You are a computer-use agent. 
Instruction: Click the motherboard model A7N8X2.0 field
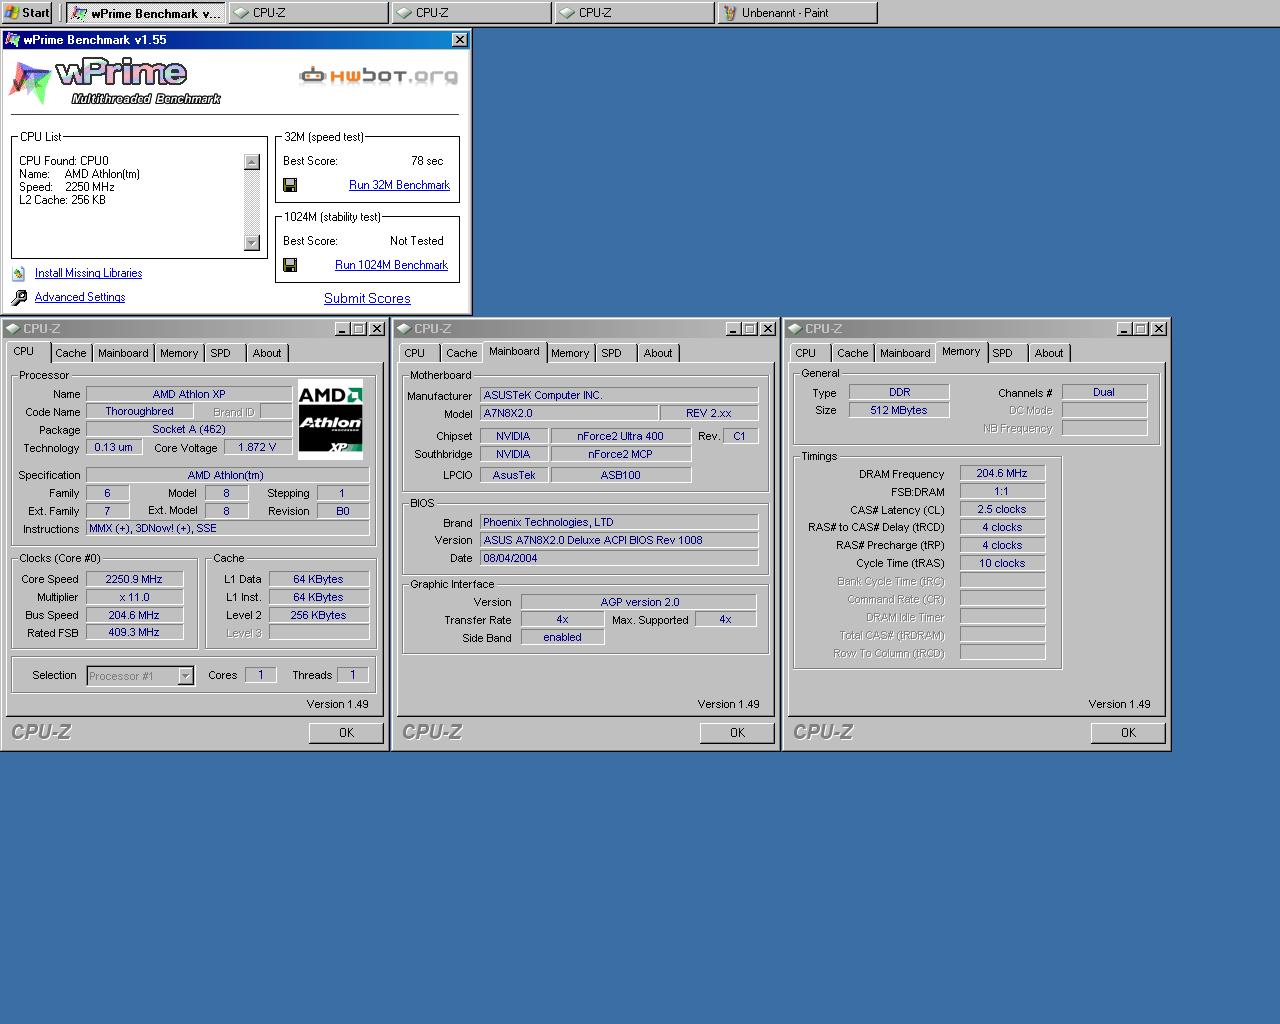tap(569, 413)
